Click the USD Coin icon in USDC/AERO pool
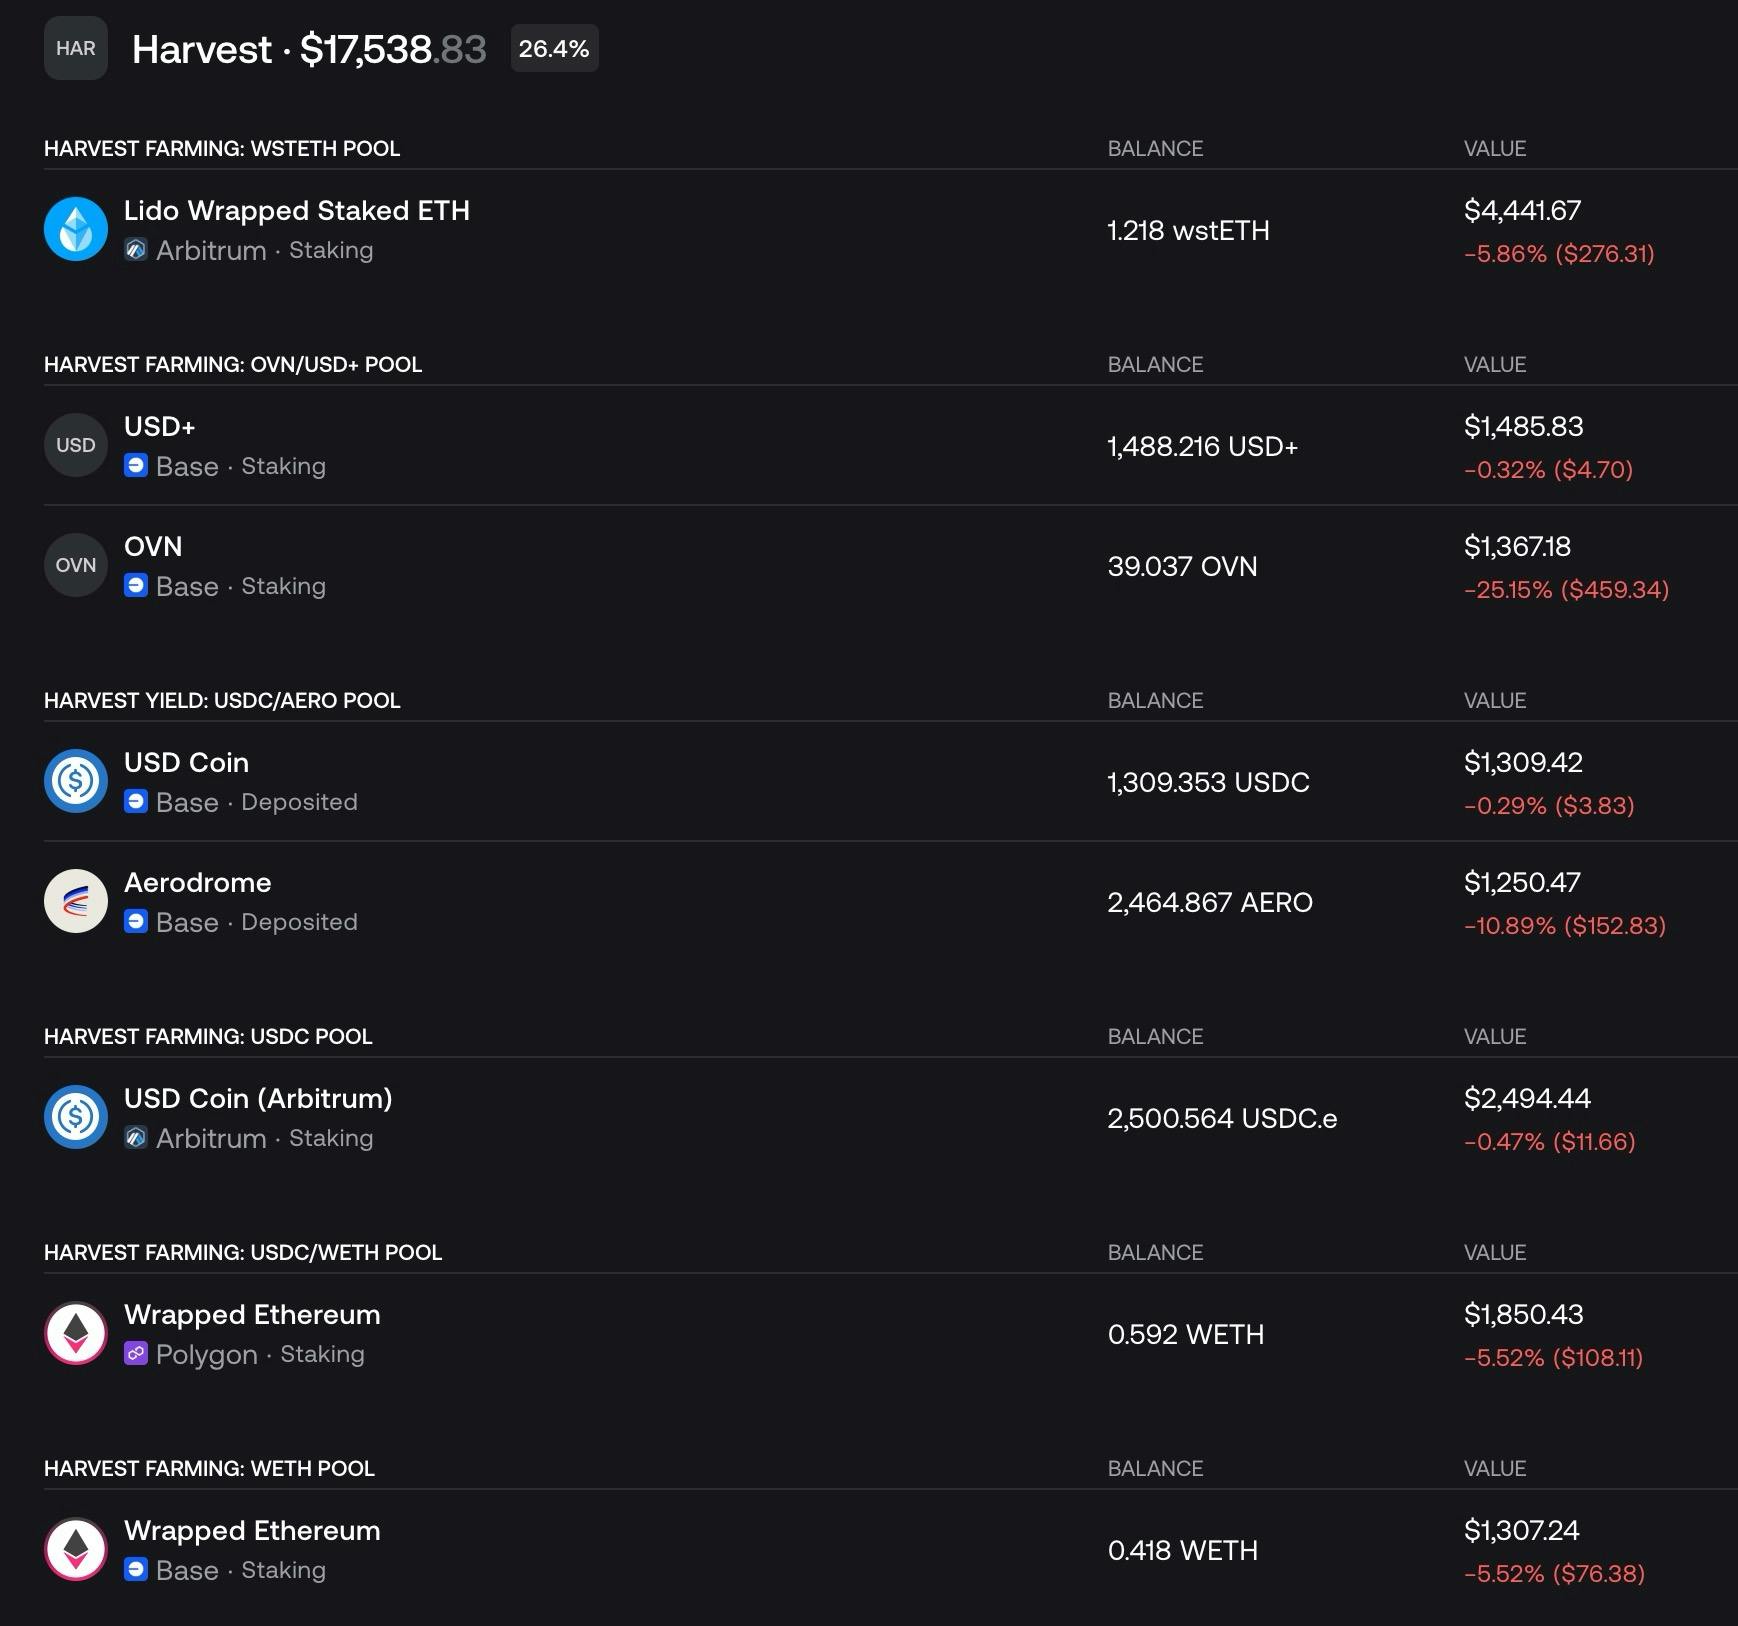 [76, 781]
